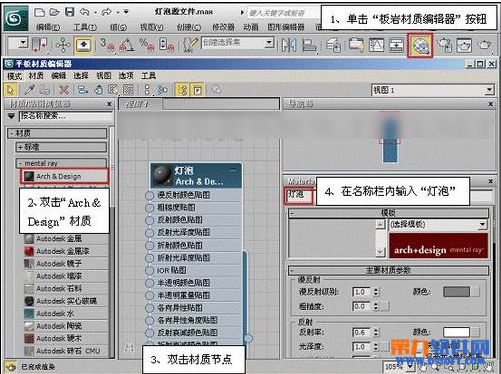
Task: Click the Render Production teapot icon
Action: click(x=485, y=45)
